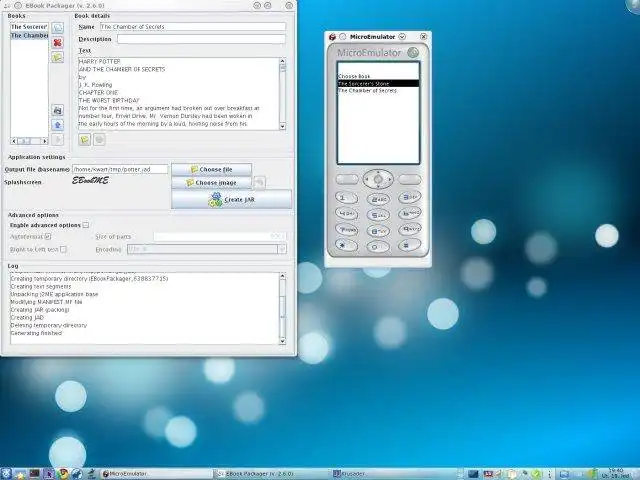Click the power button on MicroEmulator phone
Image resolution: width=640 pixels, height=480 pixels.
coord(413,52)
